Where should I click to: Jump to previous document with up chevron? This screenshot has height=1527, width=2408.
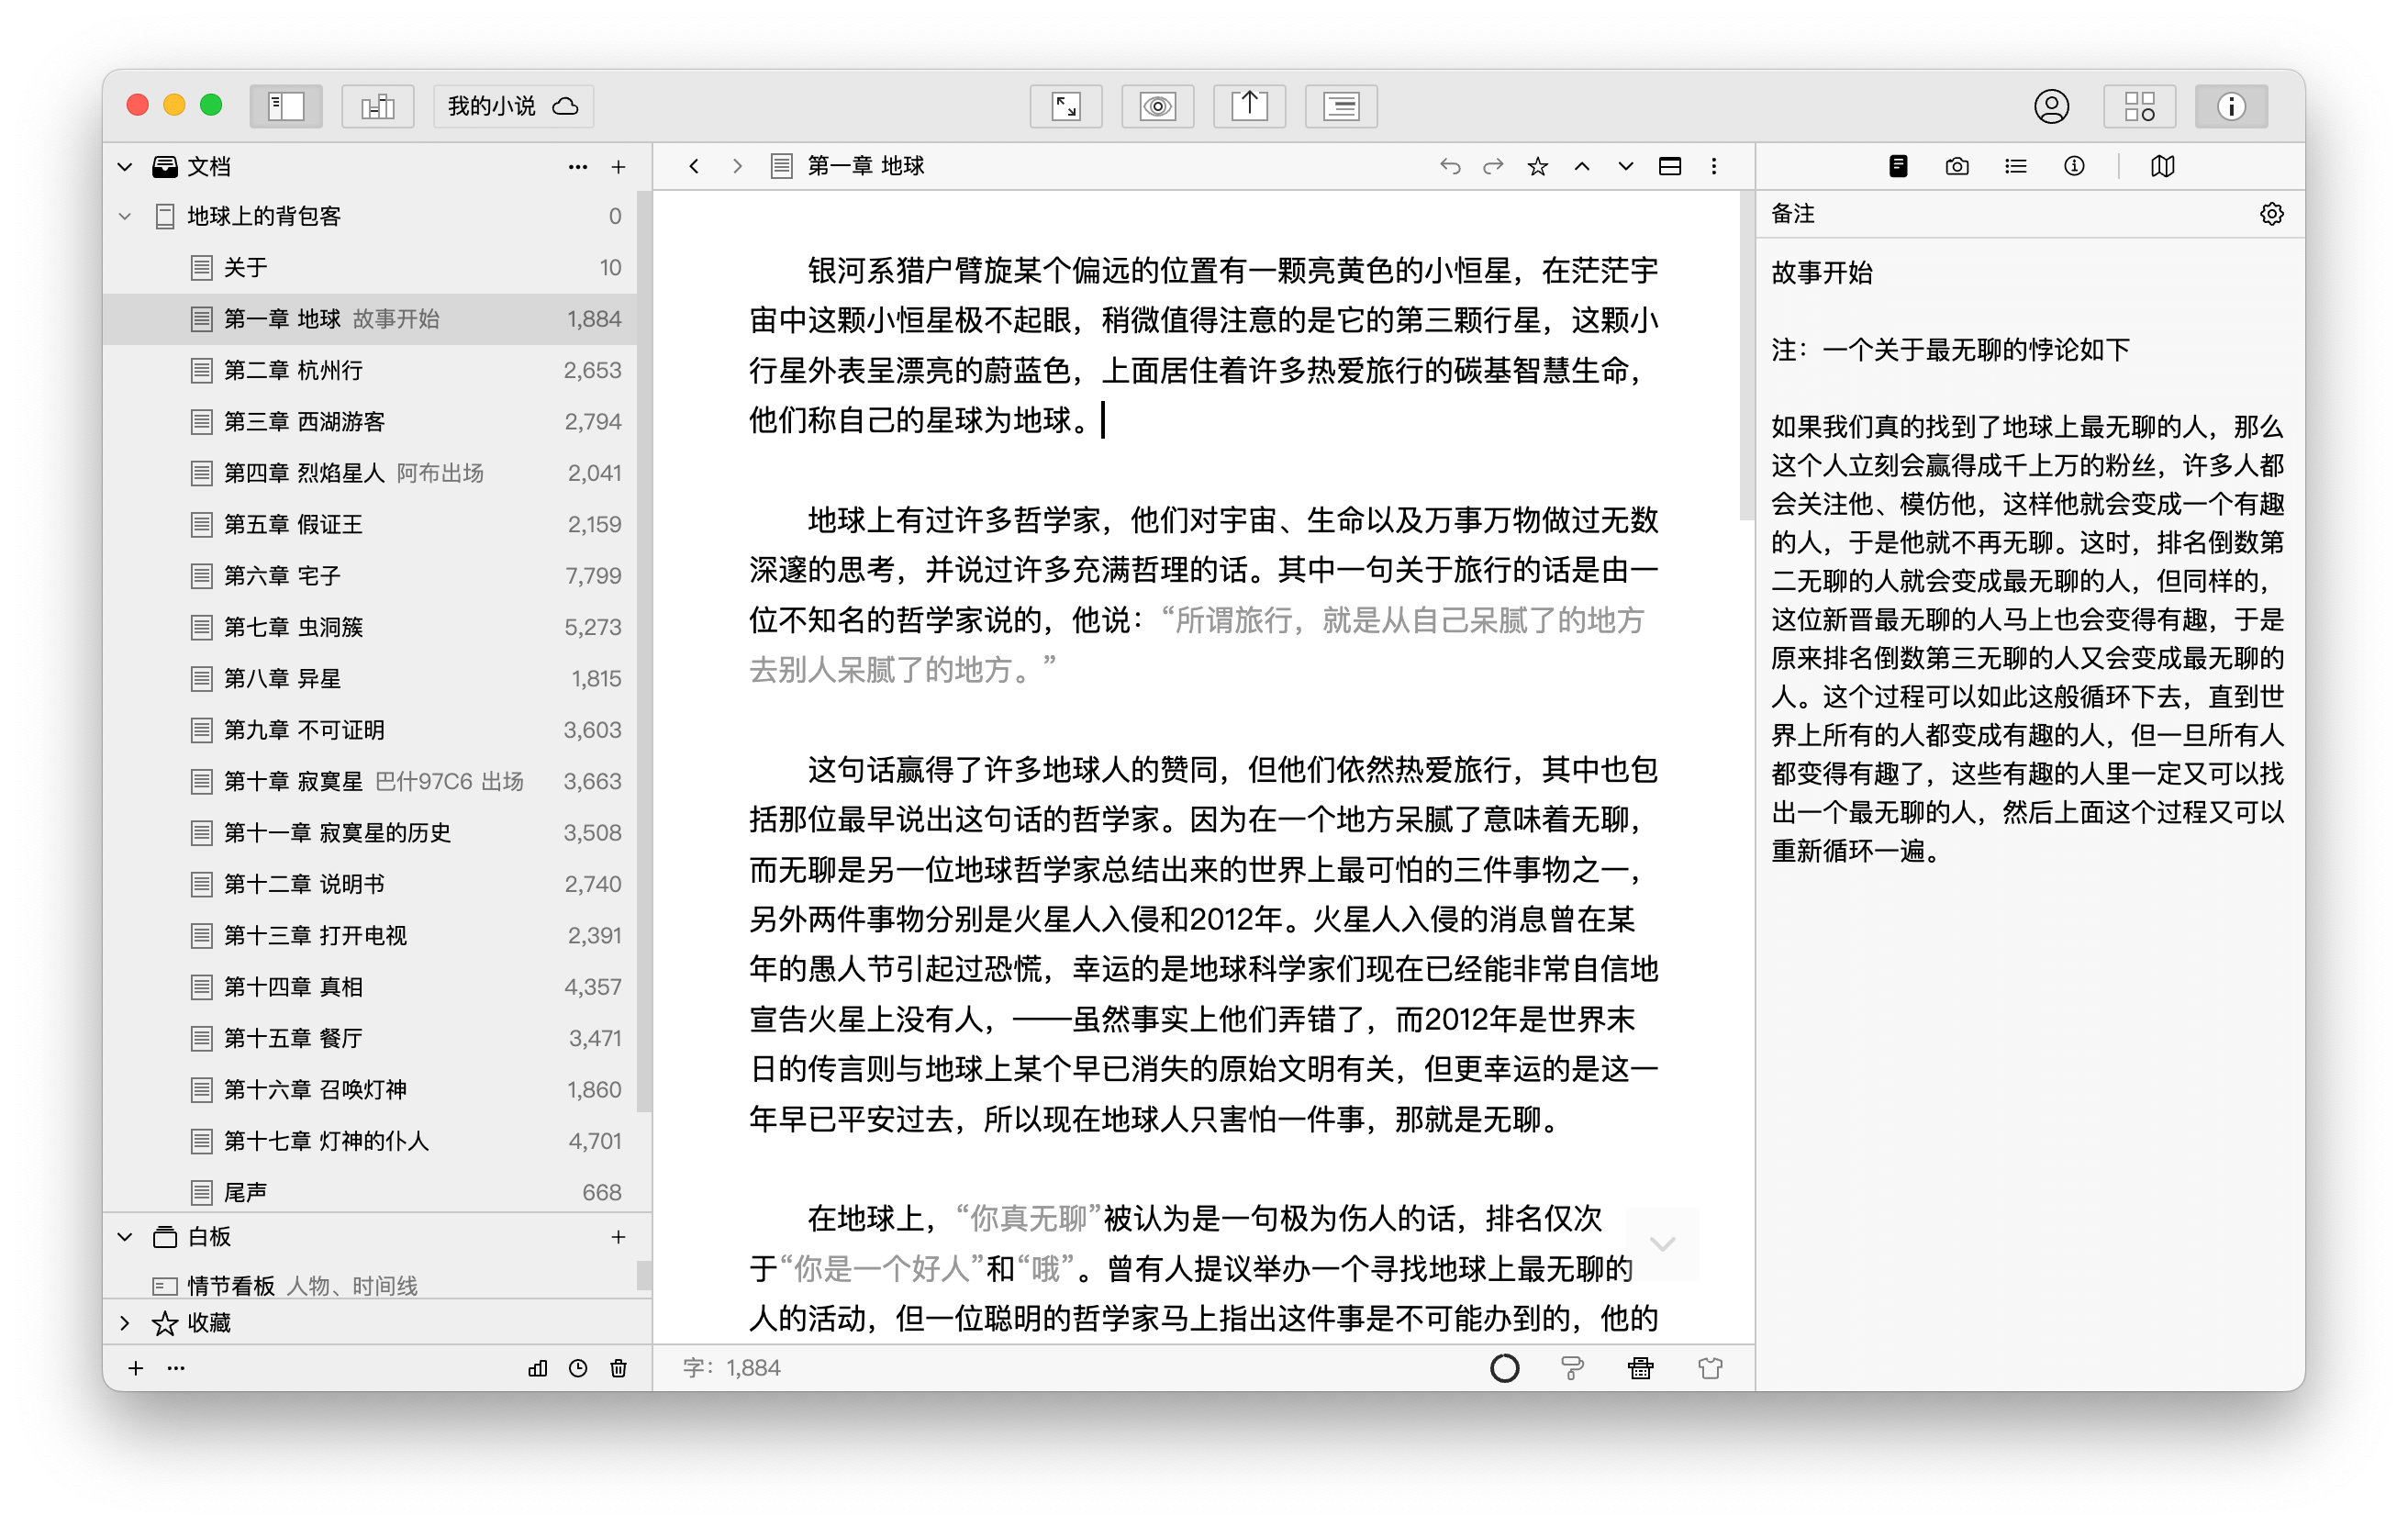[1582, 166]
